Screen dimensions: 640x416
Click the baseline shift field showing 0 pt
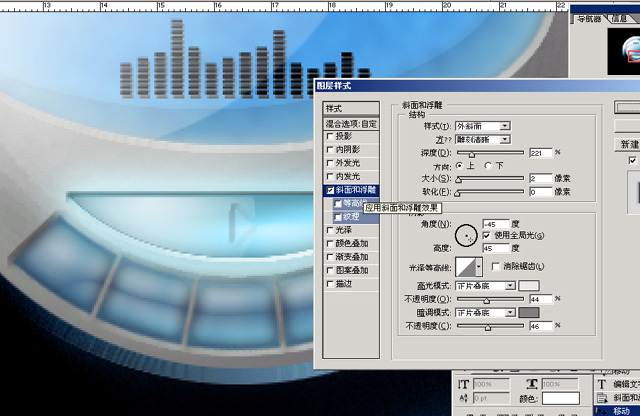click(x=491, y=398)
